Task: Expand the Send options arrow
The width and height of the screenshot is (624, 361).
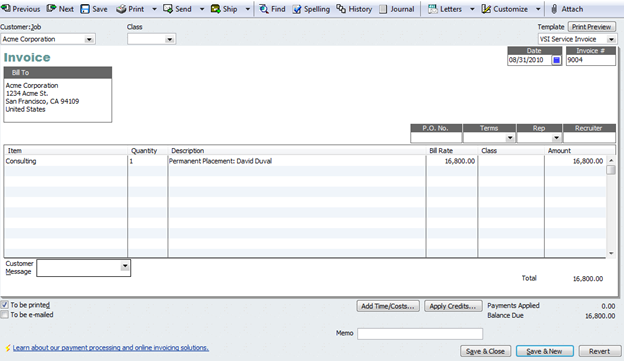Action: [x=202, y=9]
